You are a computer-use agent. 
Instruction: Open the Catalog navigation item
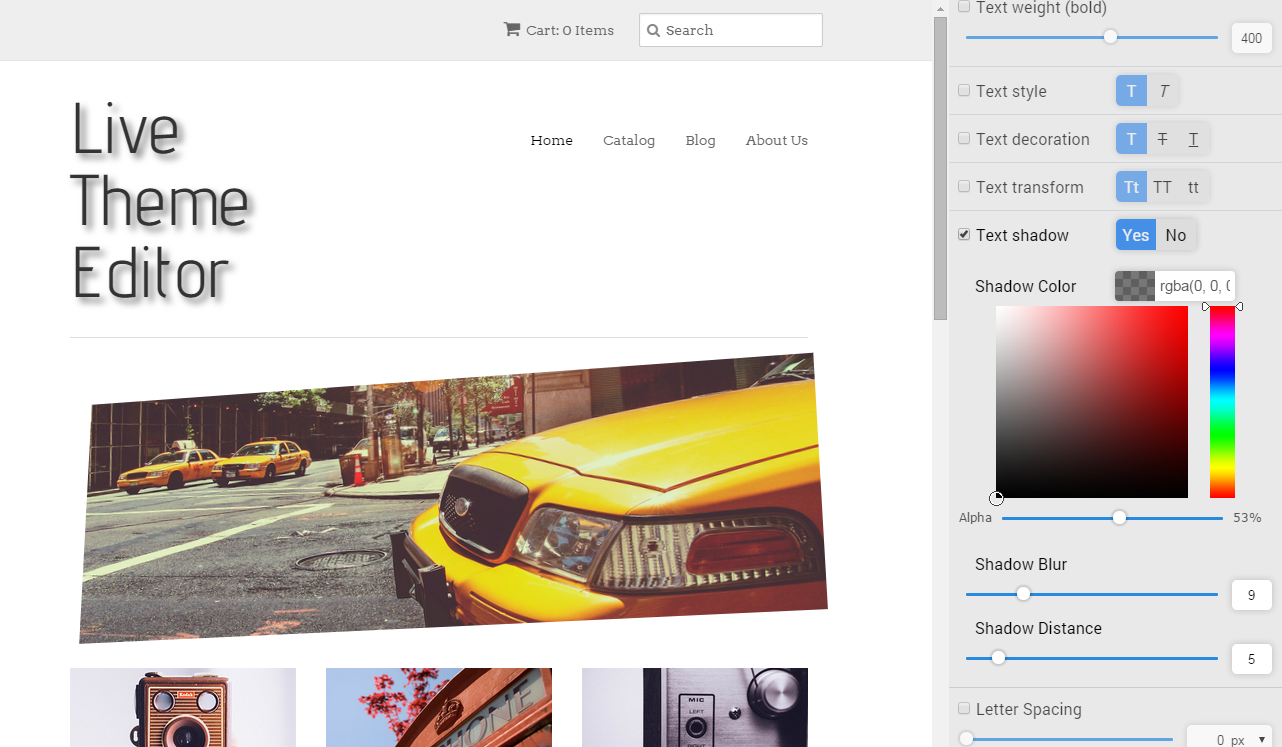629,140
